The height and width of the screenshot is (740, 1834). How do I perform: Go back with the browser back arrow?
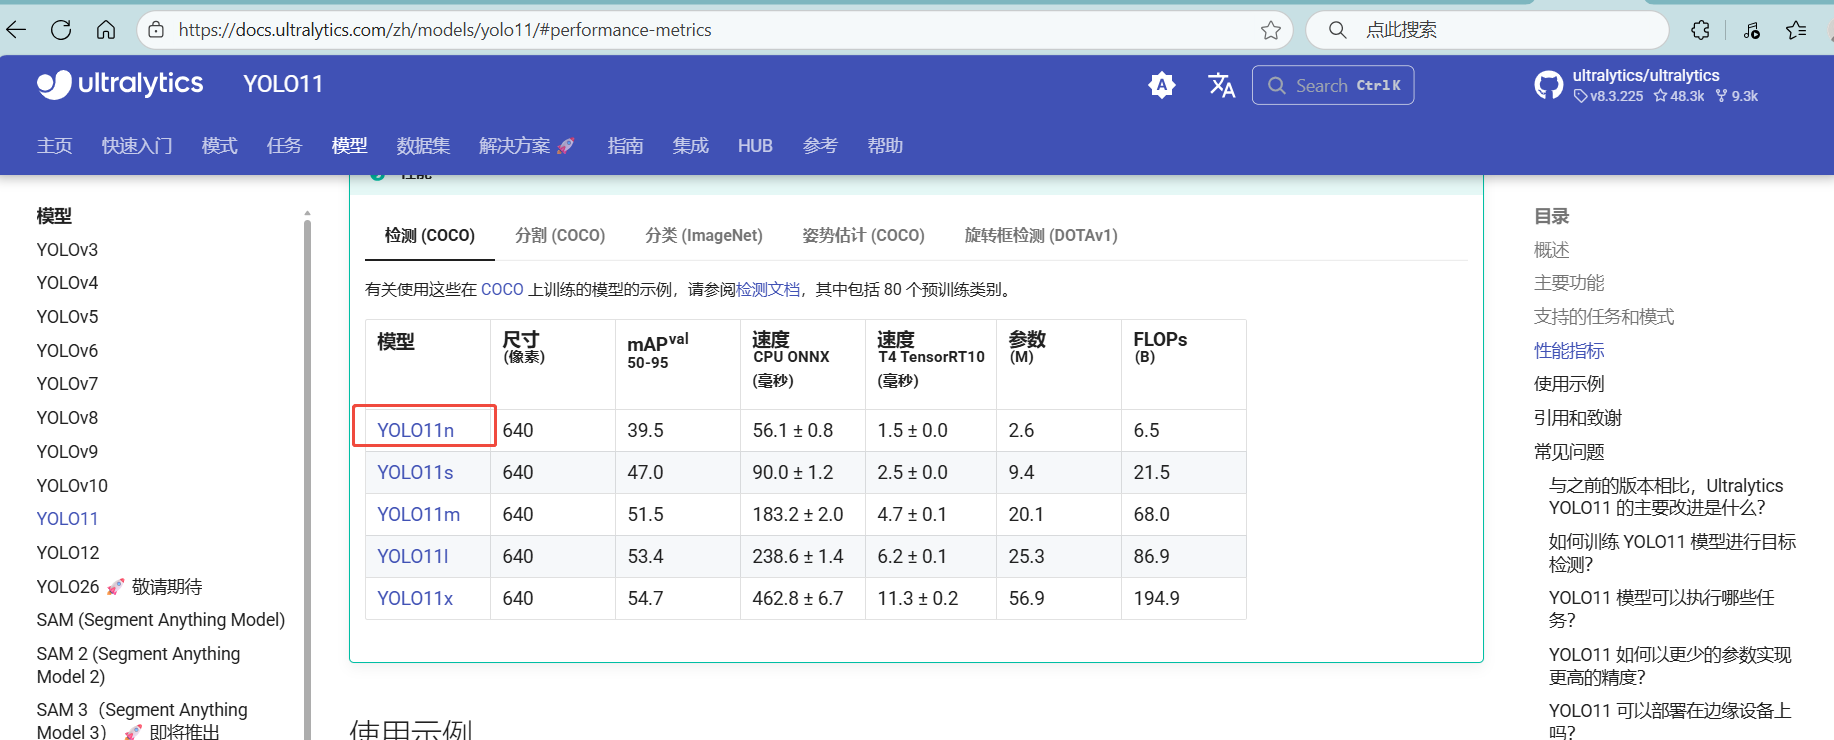point(16,30)
